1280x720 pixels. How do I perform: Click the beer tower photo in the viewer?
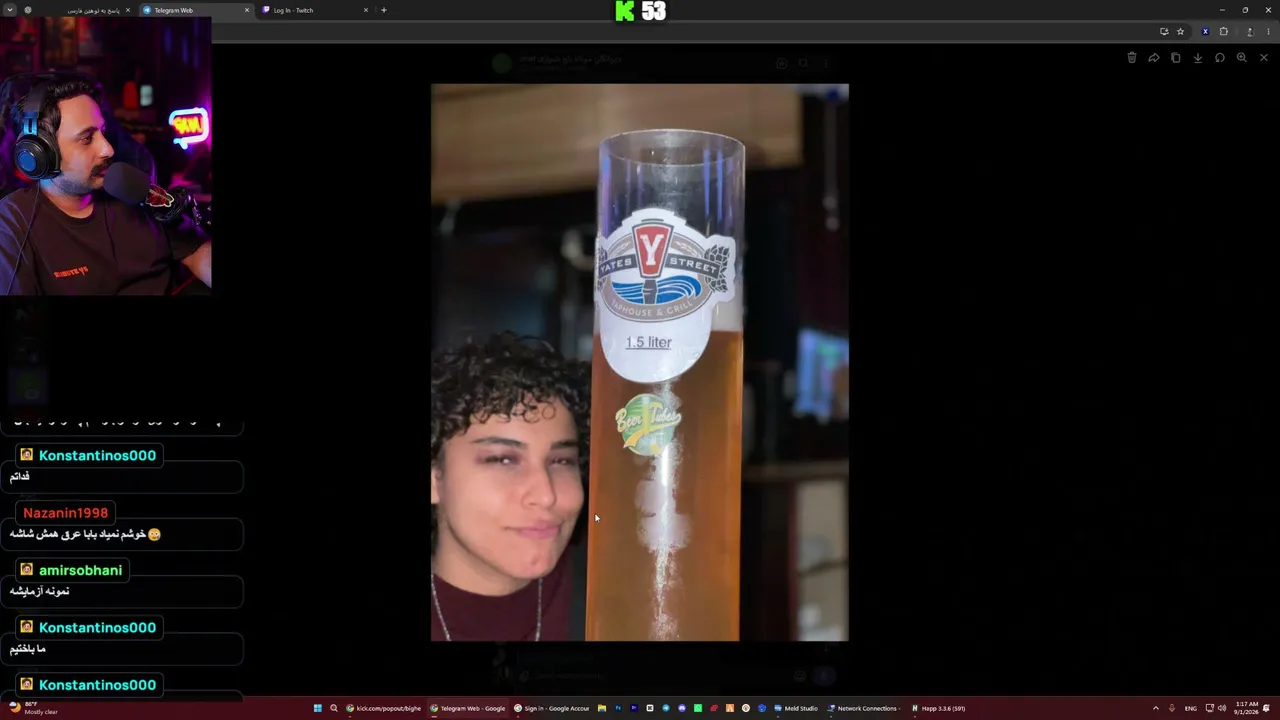tap(640, 362)
